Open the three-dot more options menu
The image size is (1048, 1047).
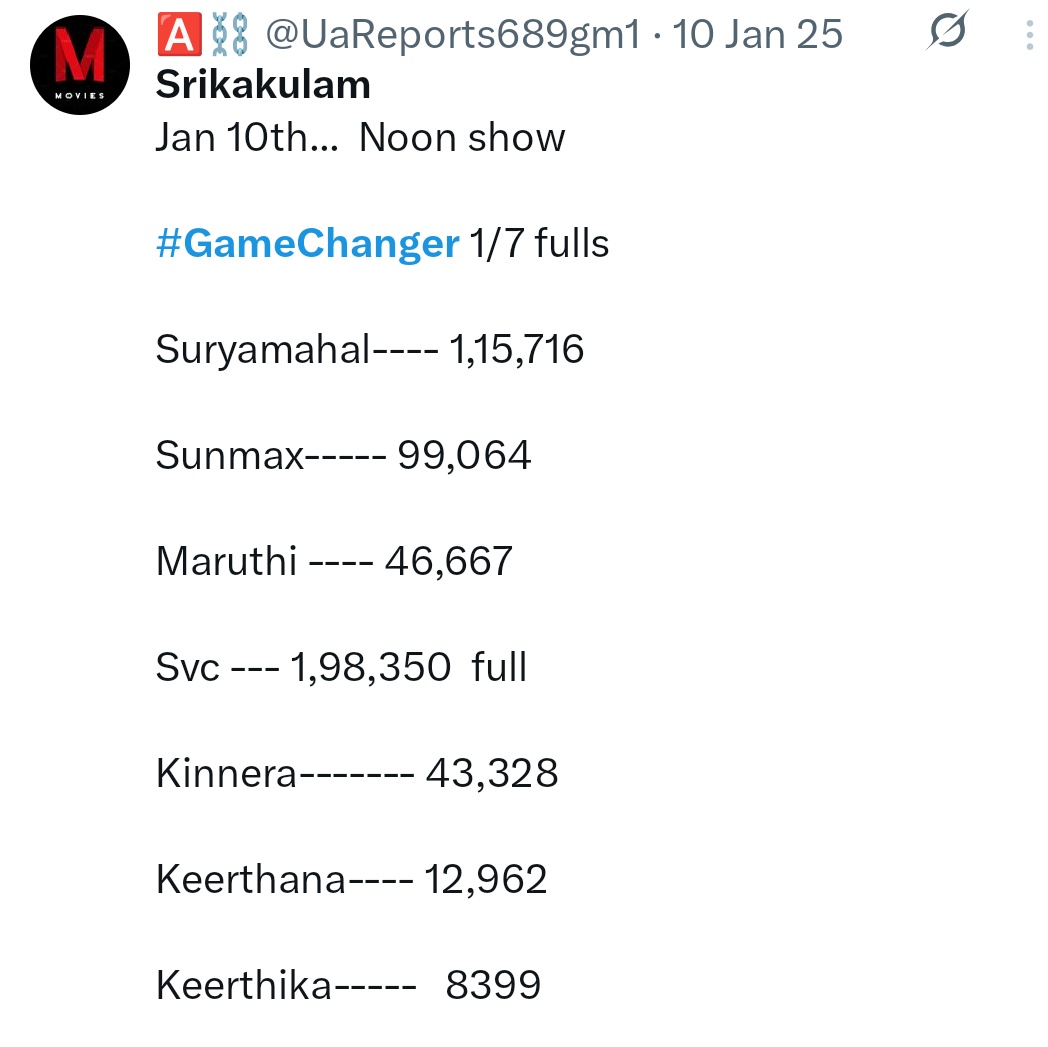[x=1030, y=35]
